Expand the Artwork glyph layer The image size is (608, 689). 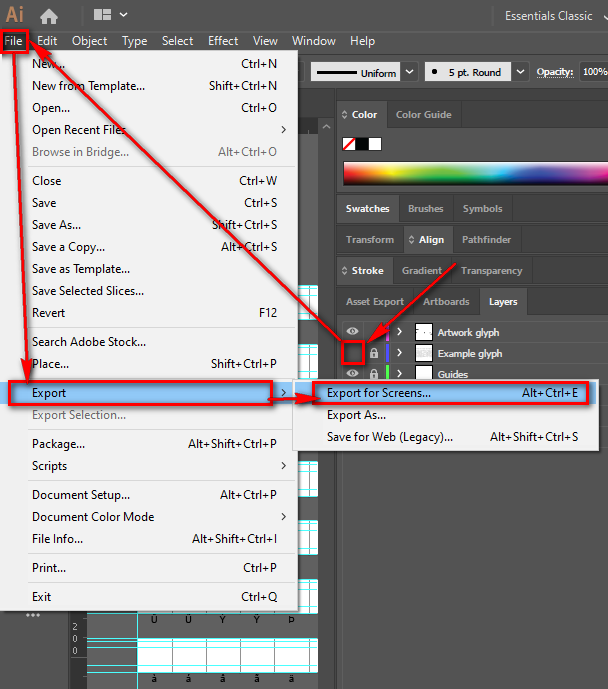click(x=399, y=332)
